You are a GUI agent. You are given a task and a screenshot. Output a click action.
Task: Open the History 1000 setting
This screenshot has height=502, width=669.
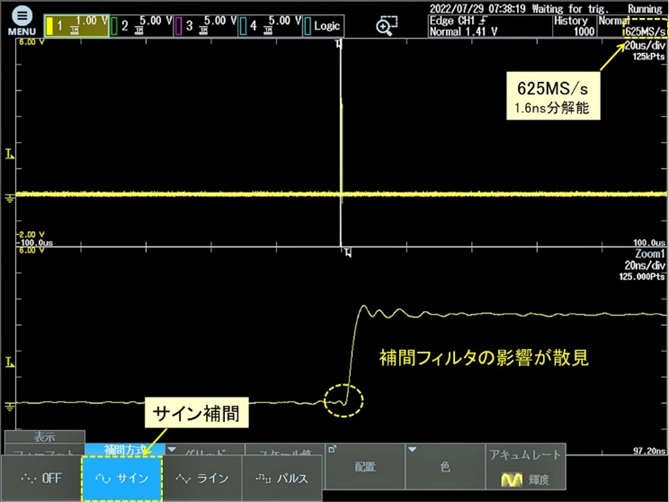(574, 26)
